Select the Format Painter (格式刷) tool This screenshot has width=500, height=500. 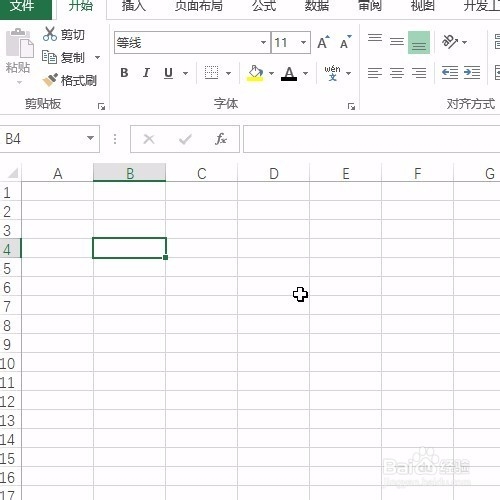(x=70, y=80)
